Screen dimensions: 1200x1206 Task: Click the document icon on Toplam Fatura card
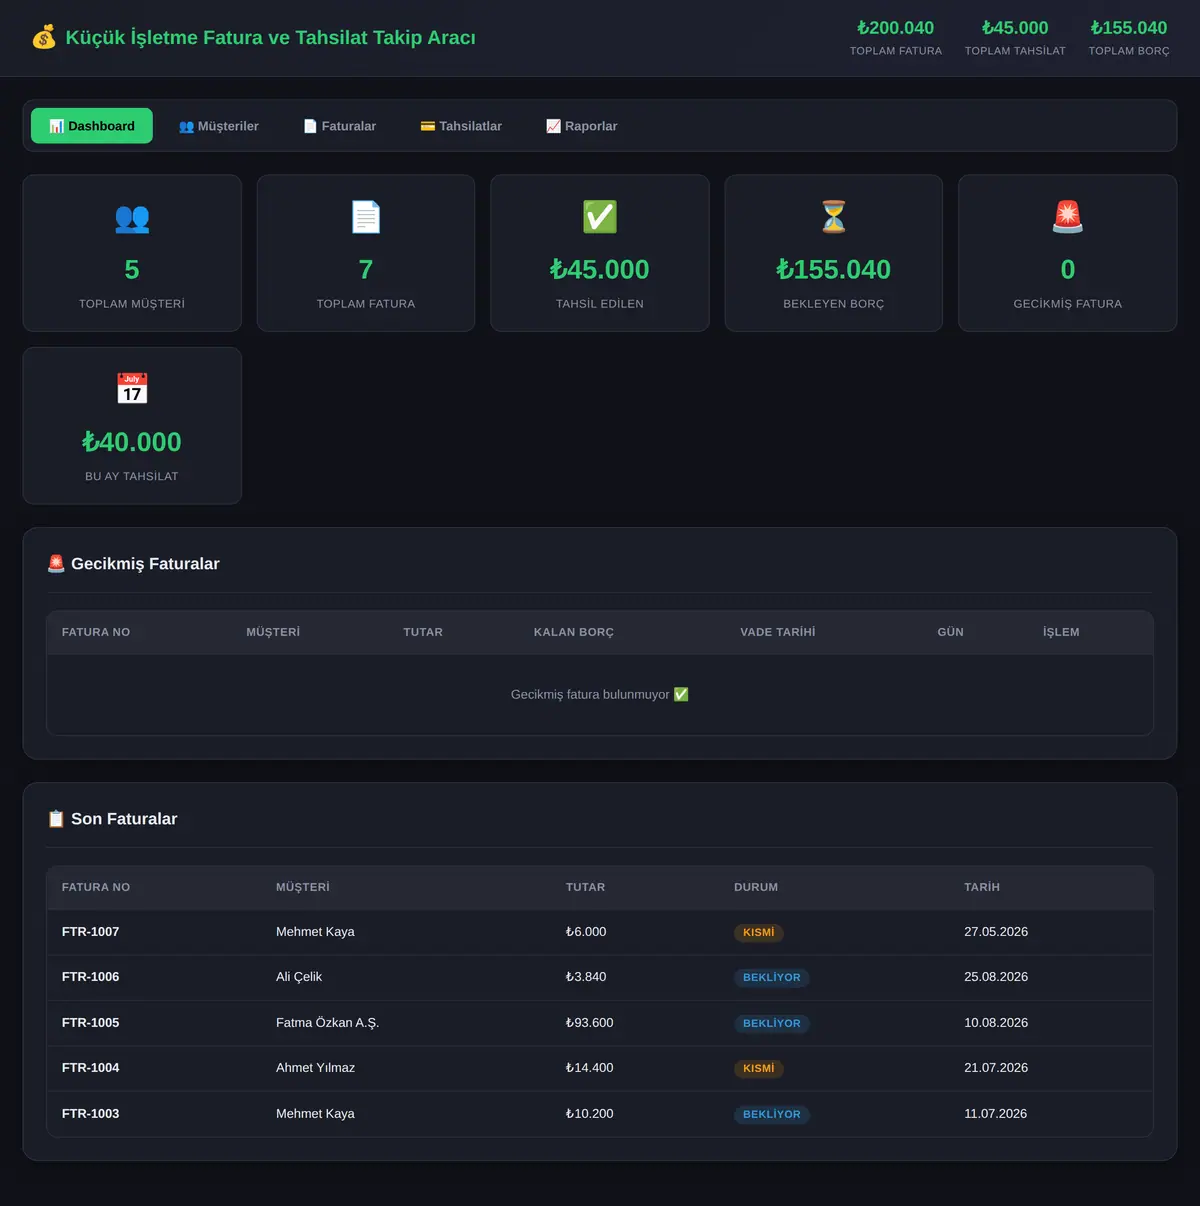pyautogui.click(x=366, y=217)
